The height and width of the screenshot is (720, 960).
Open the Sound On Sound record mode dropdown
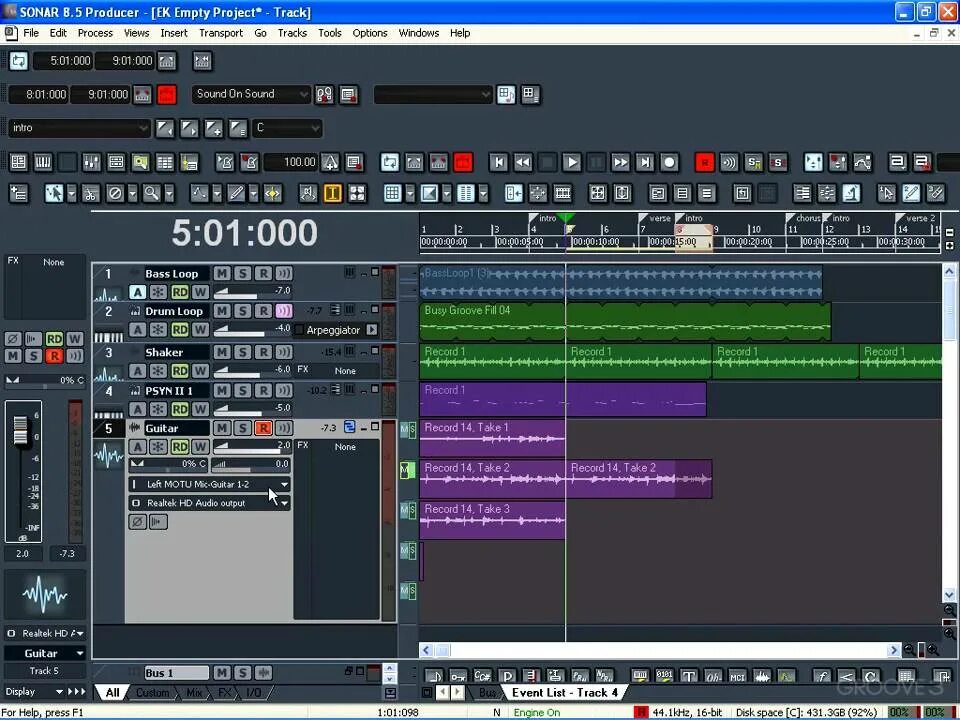click(251, 94)
